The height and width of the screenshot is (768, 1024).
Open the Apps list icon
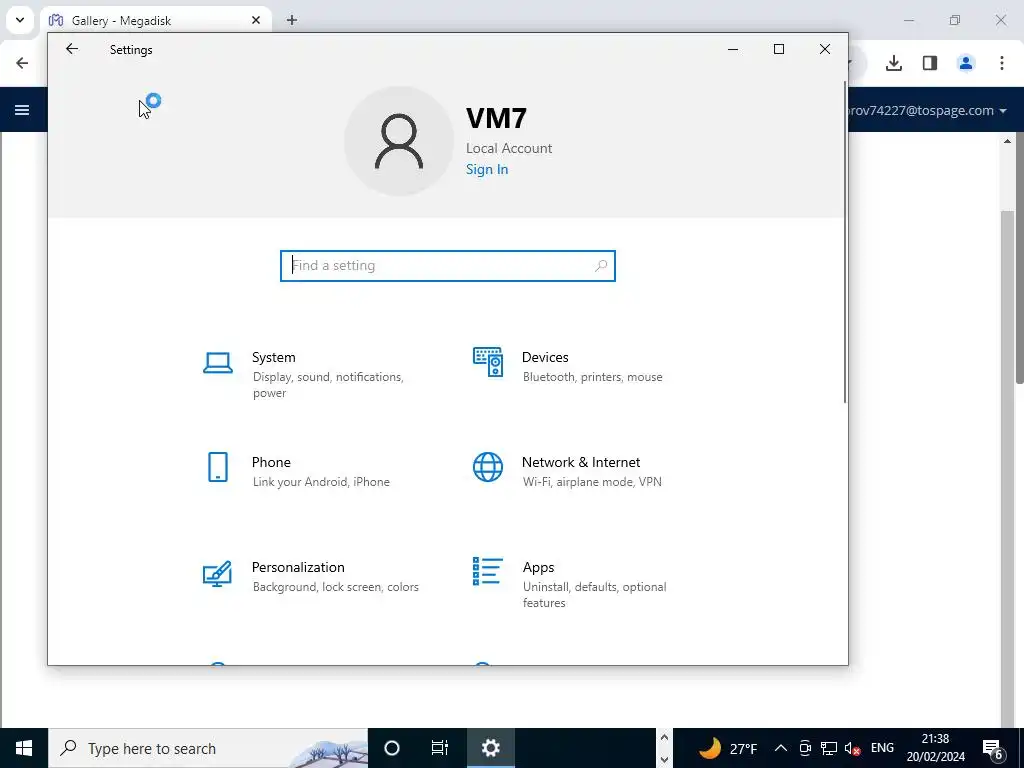(x=488, y=571)
